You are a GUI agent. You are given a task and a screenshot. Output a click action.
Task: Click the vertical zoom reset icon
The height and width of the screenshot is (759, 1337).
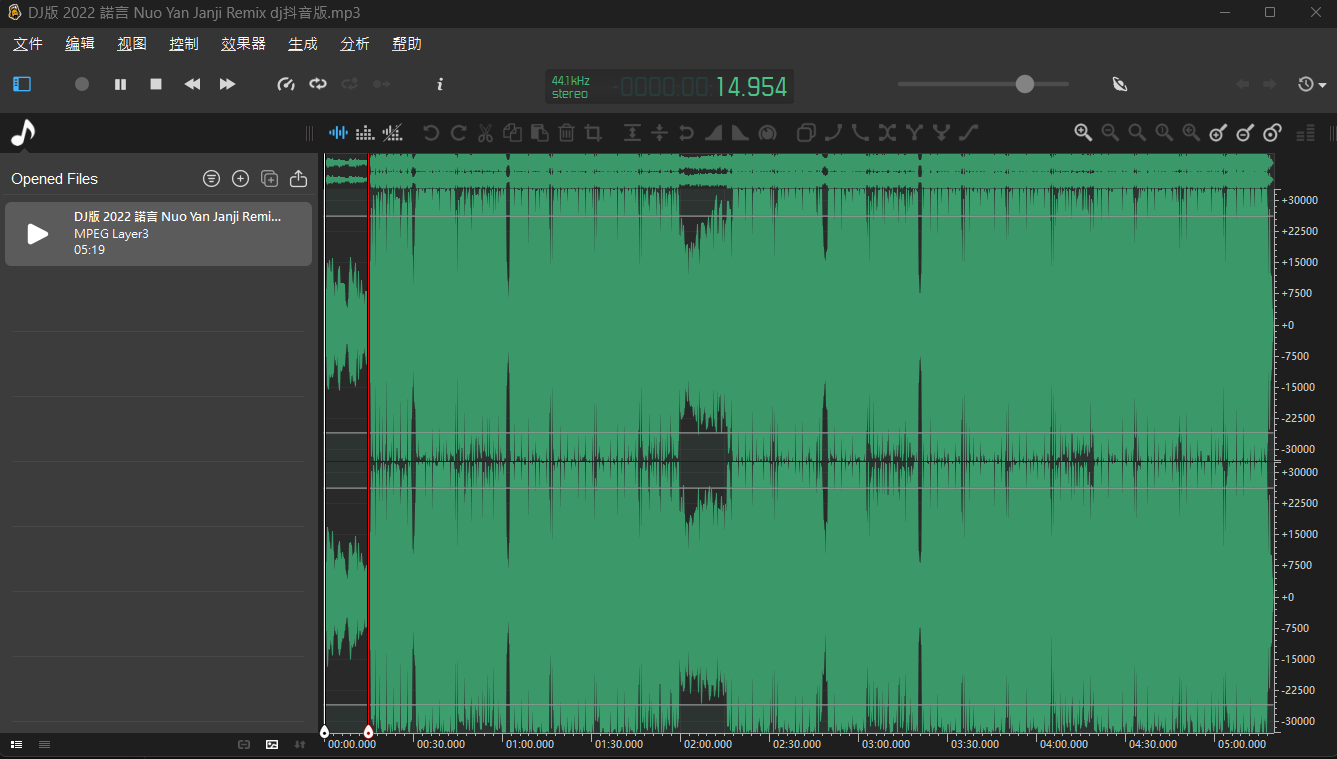tap(1272, 132)
